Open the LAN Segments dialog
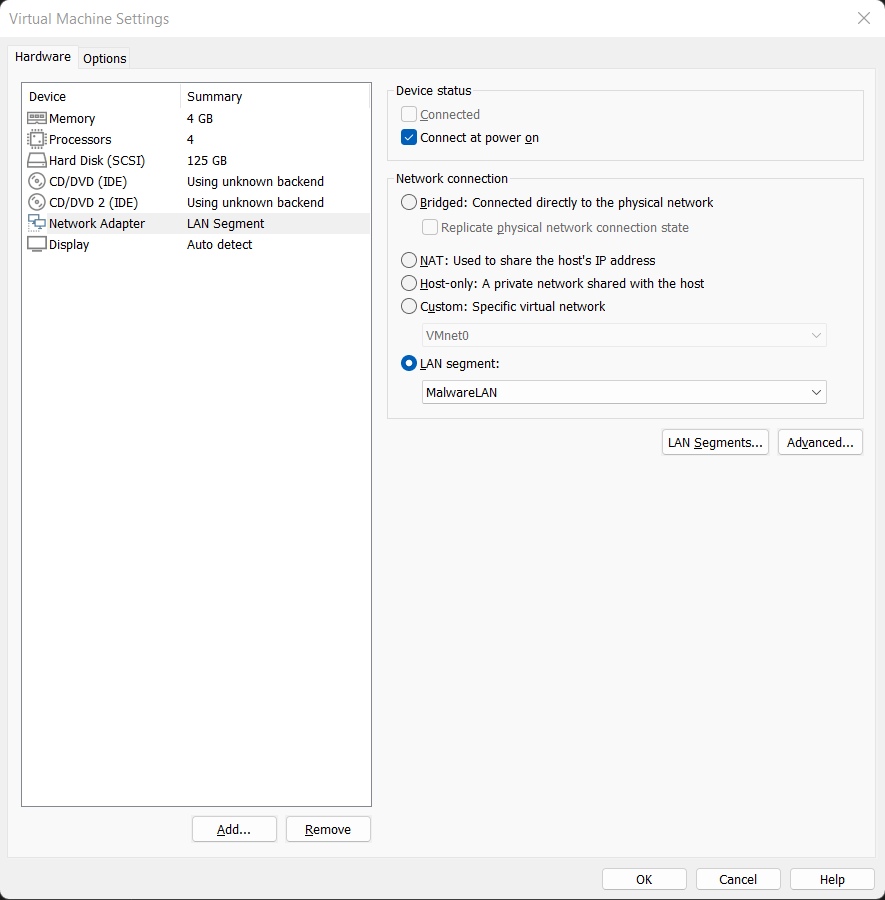Image resolution: width=885 pixels, height=900 pixels. coord(715,442)
